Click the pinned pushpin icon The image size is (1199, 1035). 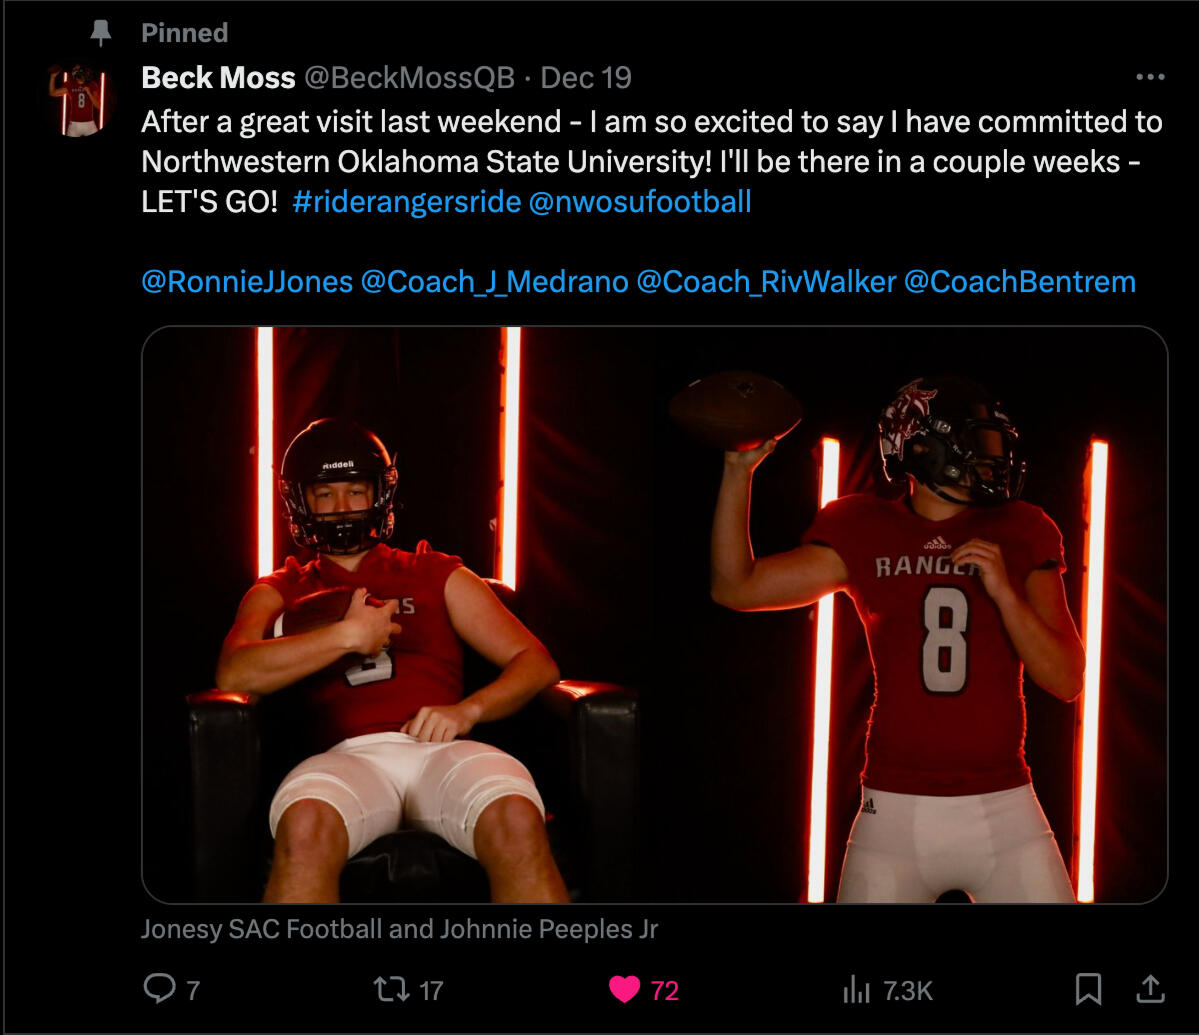pyautogui.click(x=101, y=33)
